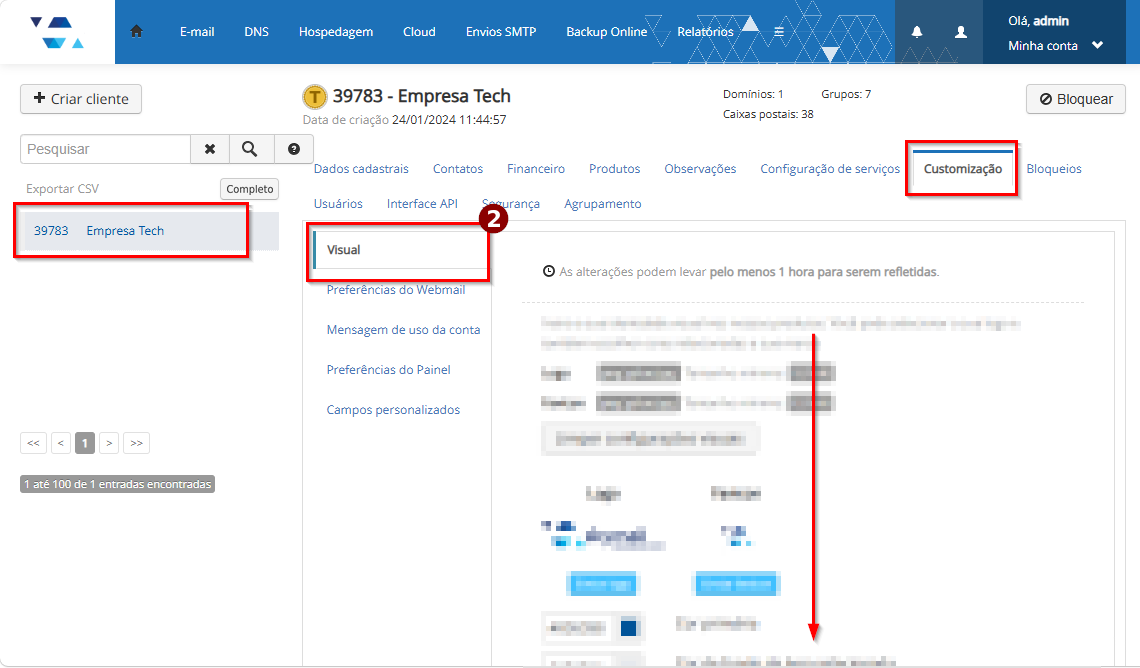Click Domínios: 1 text
1140x668 pixels.
click(753, 94)
